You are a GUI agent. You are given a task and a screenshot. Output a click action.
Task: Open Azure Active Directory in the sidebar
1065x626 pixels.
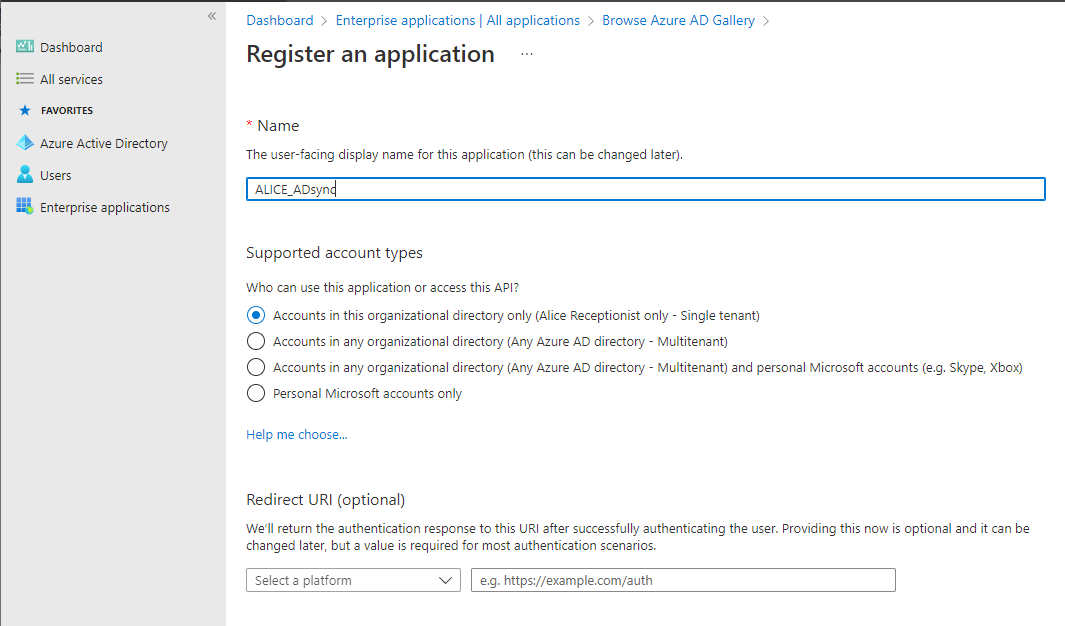[x=104, y=143]
